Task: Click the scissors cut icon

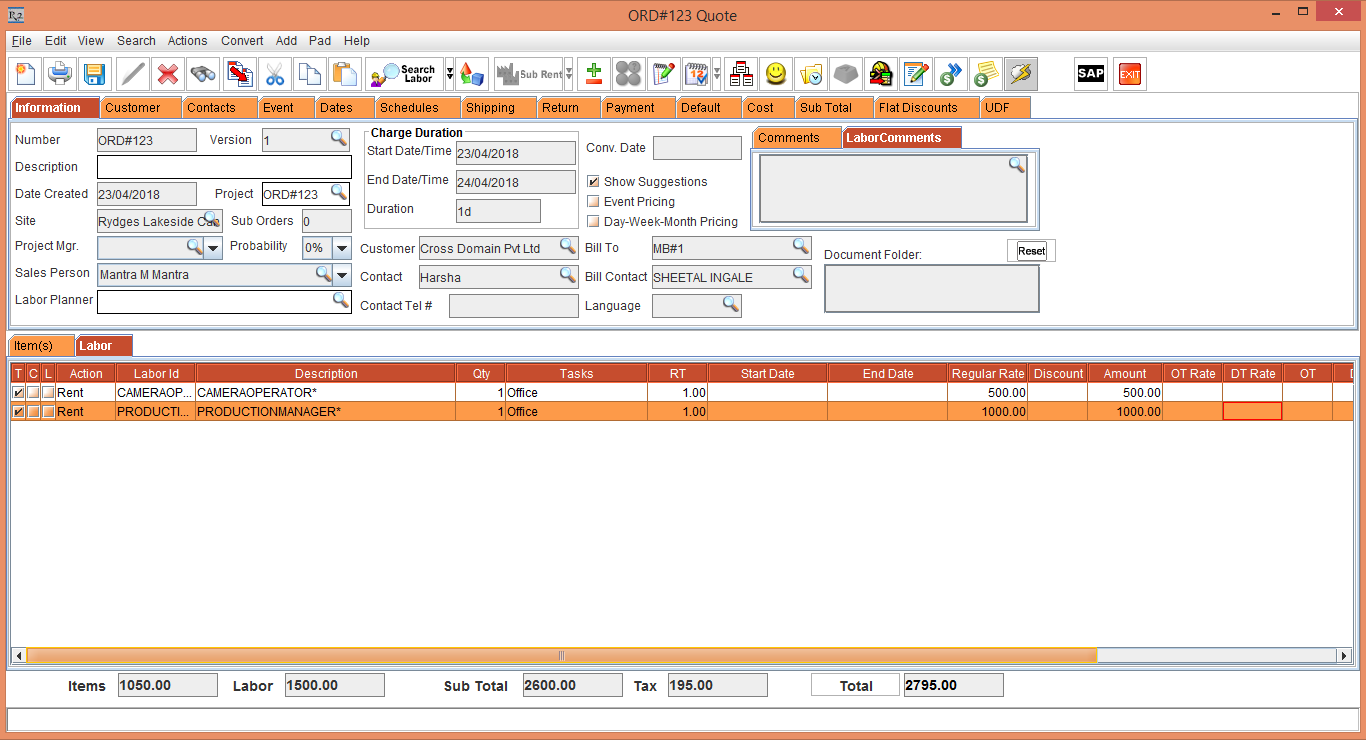Action: point(274,74)
